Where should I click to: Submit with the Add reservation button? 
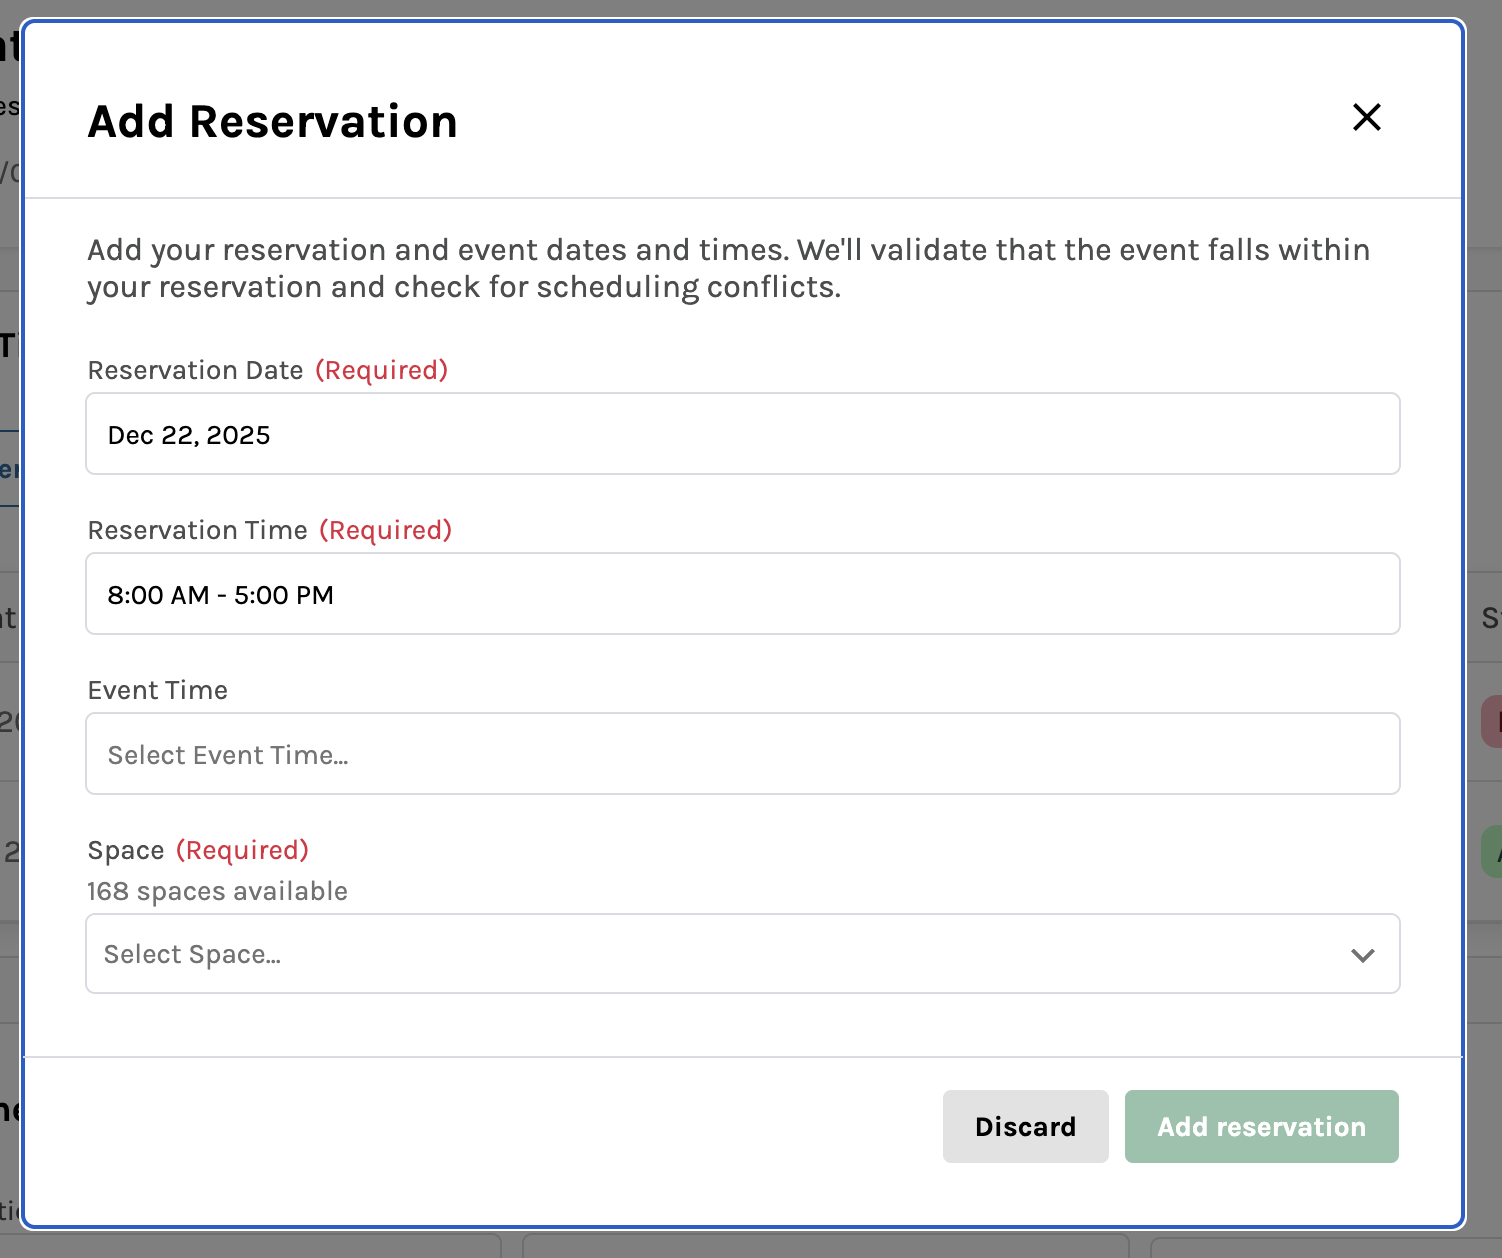click(x=1261, y=1127)
